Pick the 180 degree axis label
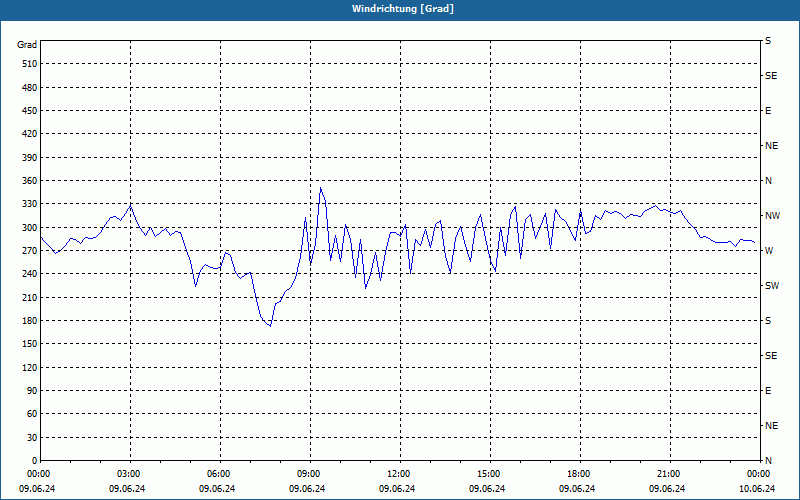 (x=29, y=321)
